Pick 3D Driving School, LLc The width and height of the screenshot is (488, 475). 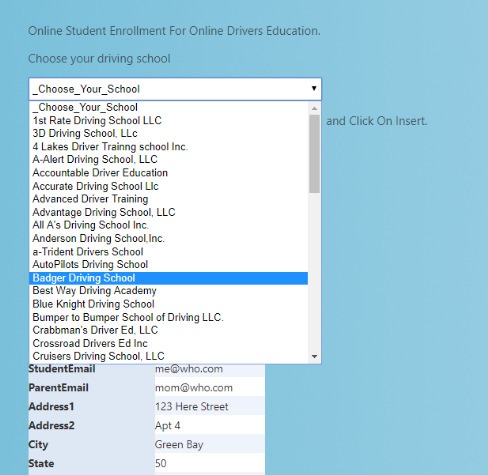point(169,133)
